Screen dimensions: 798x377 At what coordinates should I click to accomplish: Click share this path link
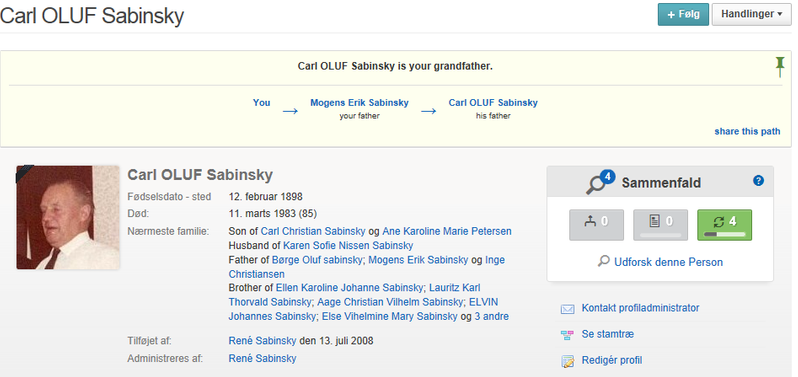[747, 132]
